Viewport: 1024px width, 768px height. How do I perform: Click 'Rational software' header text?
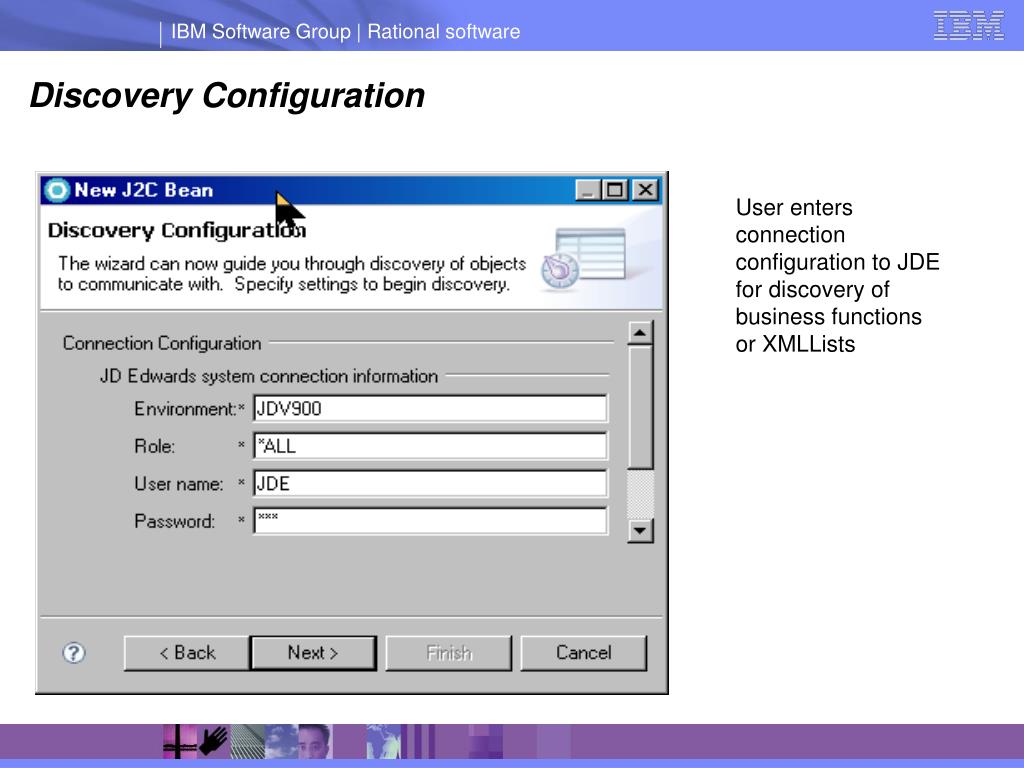coord(443,31)
